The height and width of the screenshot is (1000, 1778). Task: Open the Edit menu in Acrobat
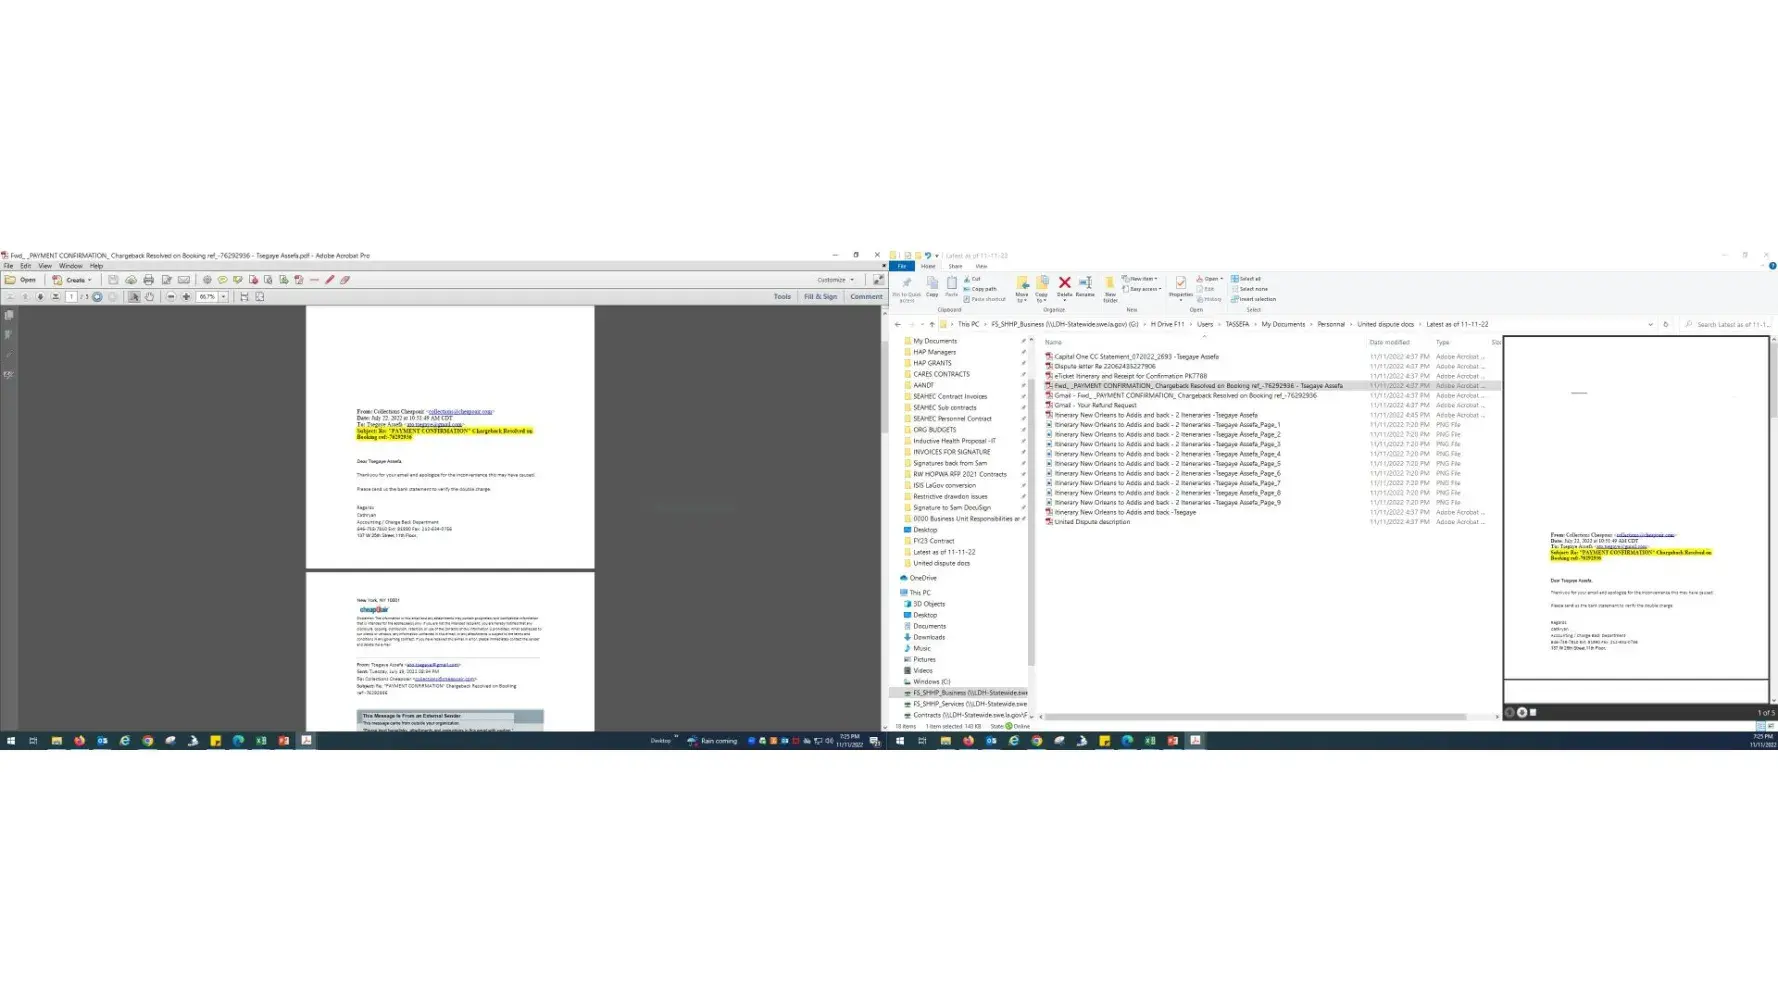(26, 266)
